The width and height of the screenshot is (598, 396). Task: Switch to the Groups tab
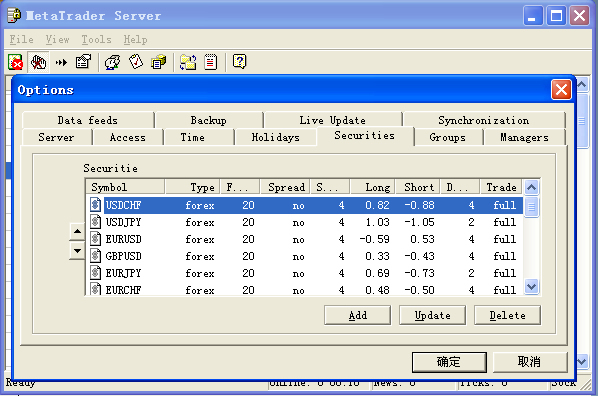(448, 137)
